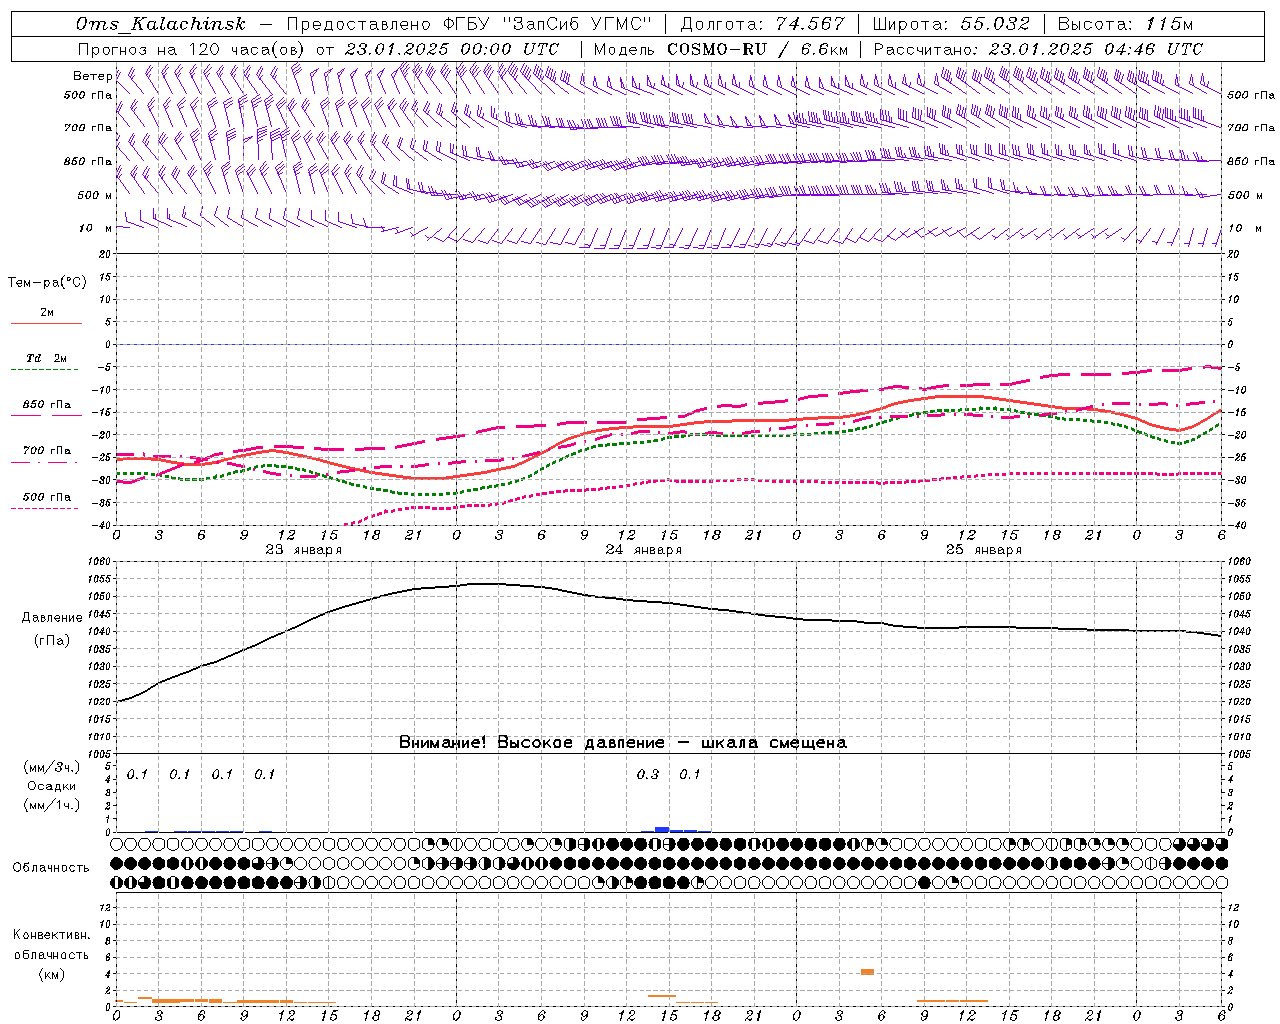Click the Td 2м dew point legend entry
This screenshot has width=1280, height=1024.
[46, 358]
